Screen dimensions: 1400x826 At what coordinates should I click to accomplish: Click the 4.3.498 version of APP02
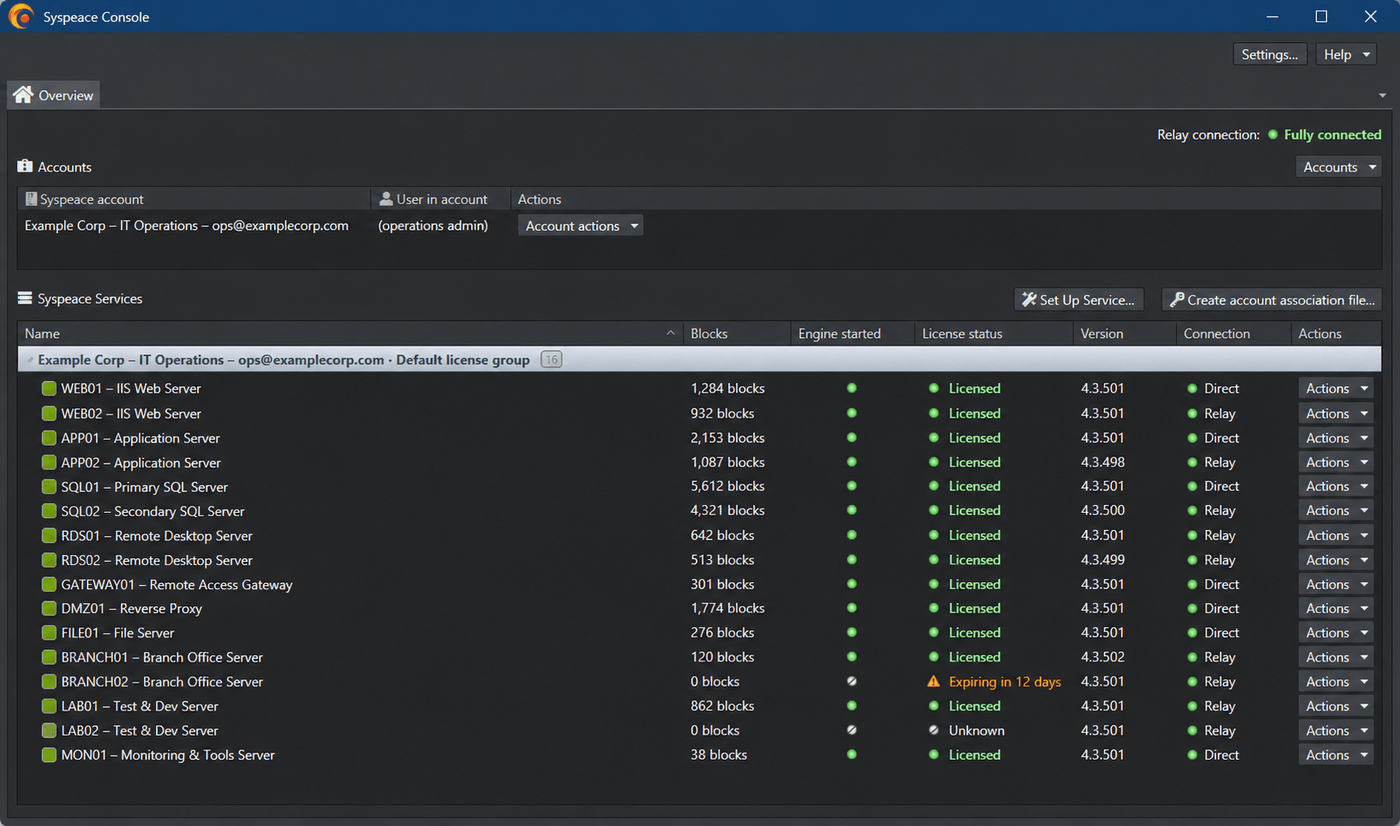[1103, 462]
